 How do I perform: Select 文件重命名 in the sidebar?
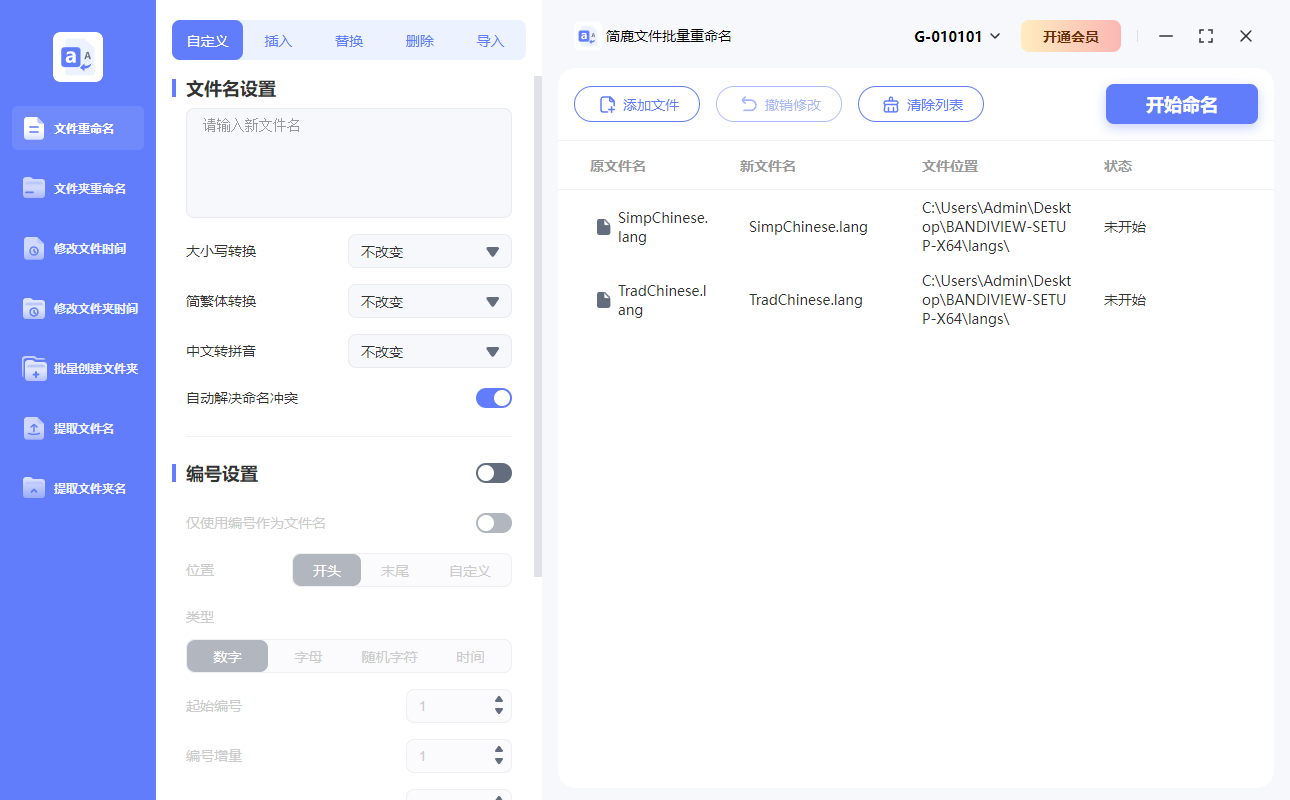(77, 128)
